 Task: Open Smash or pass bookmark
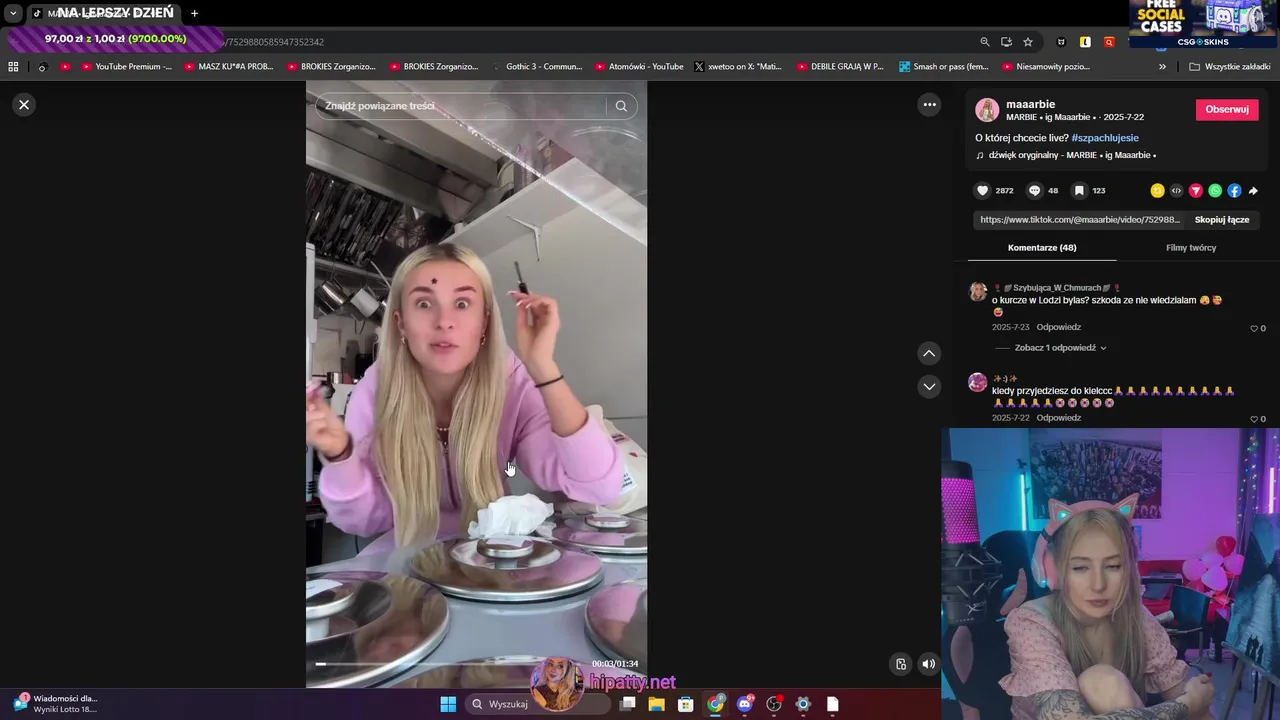[x=944, y=67]
